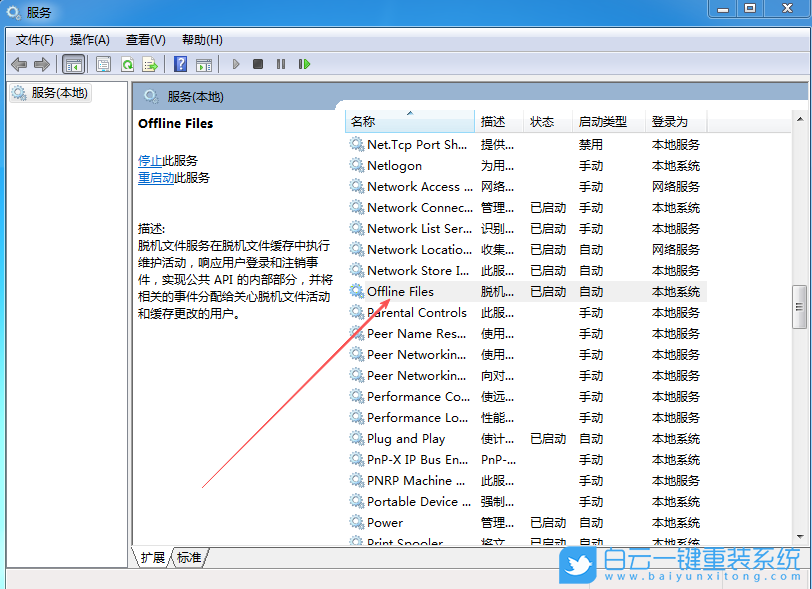Click the Restart service toolbar icon
This screenshot has height=589, width=812.
click(x=305, y=64)
